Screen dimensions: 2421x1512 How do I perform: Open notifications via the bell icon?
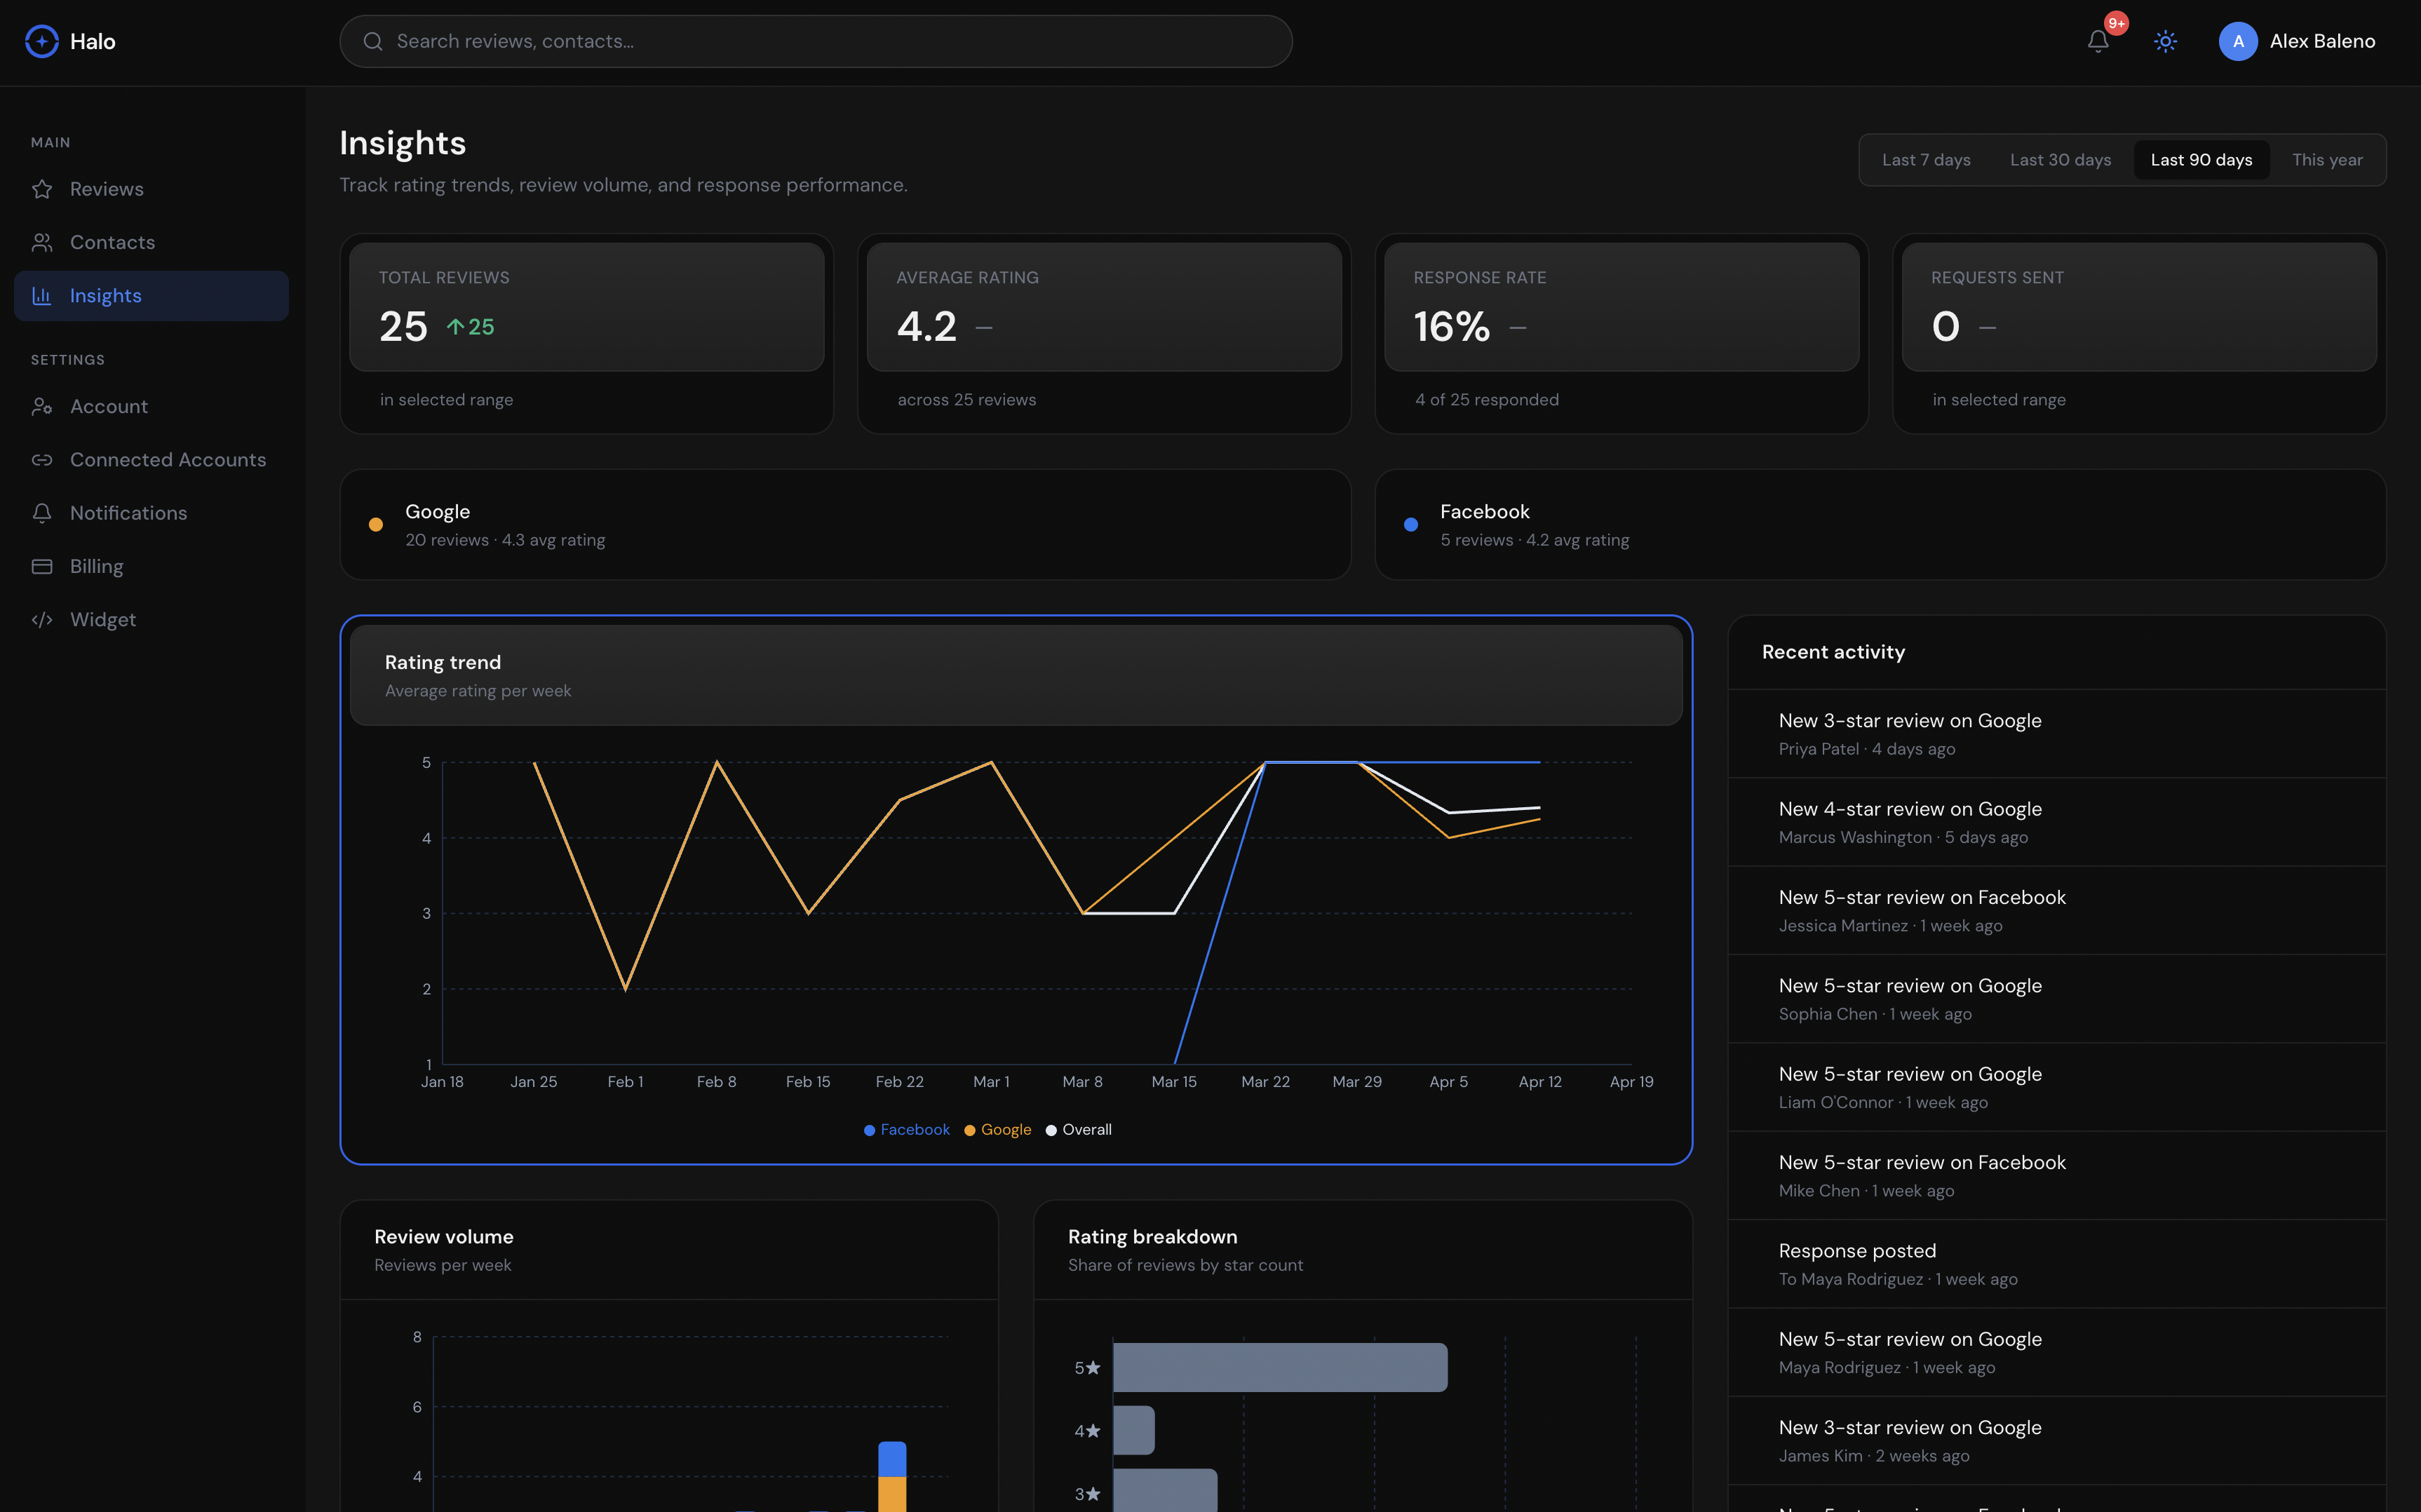pos(2096,41)
